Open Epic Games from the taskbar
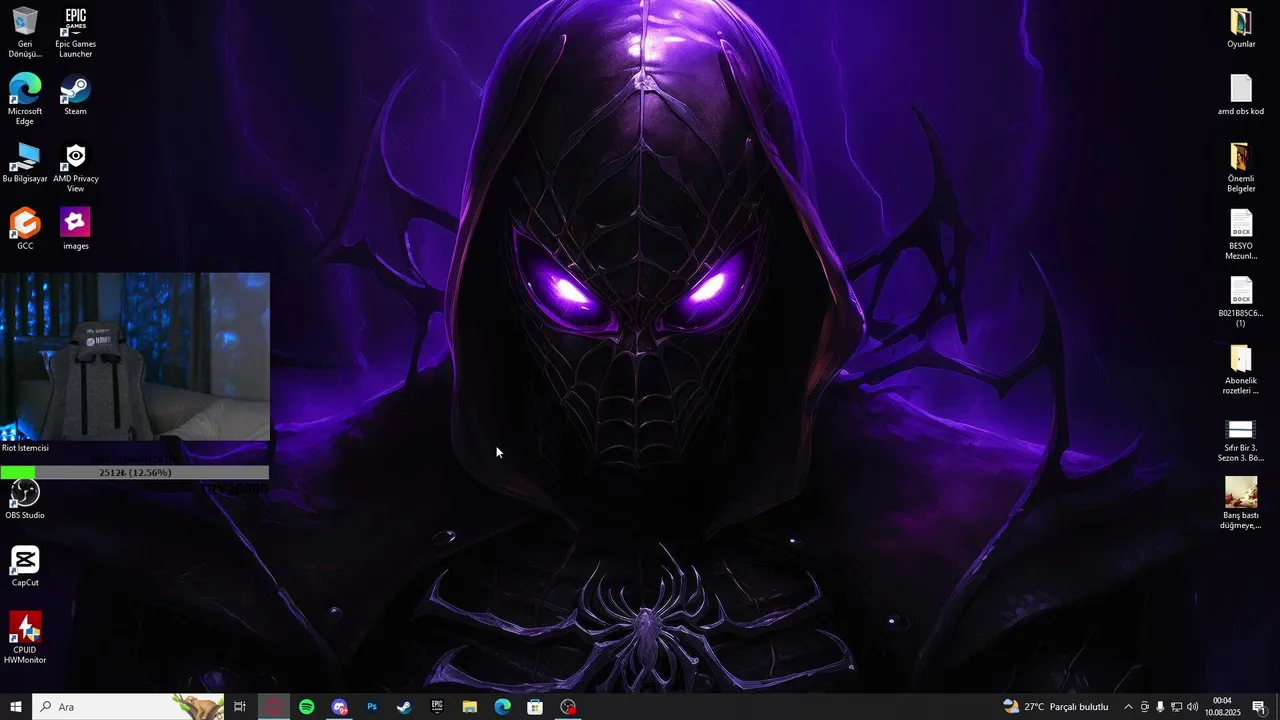1280x720 pixels. point(437,707)
